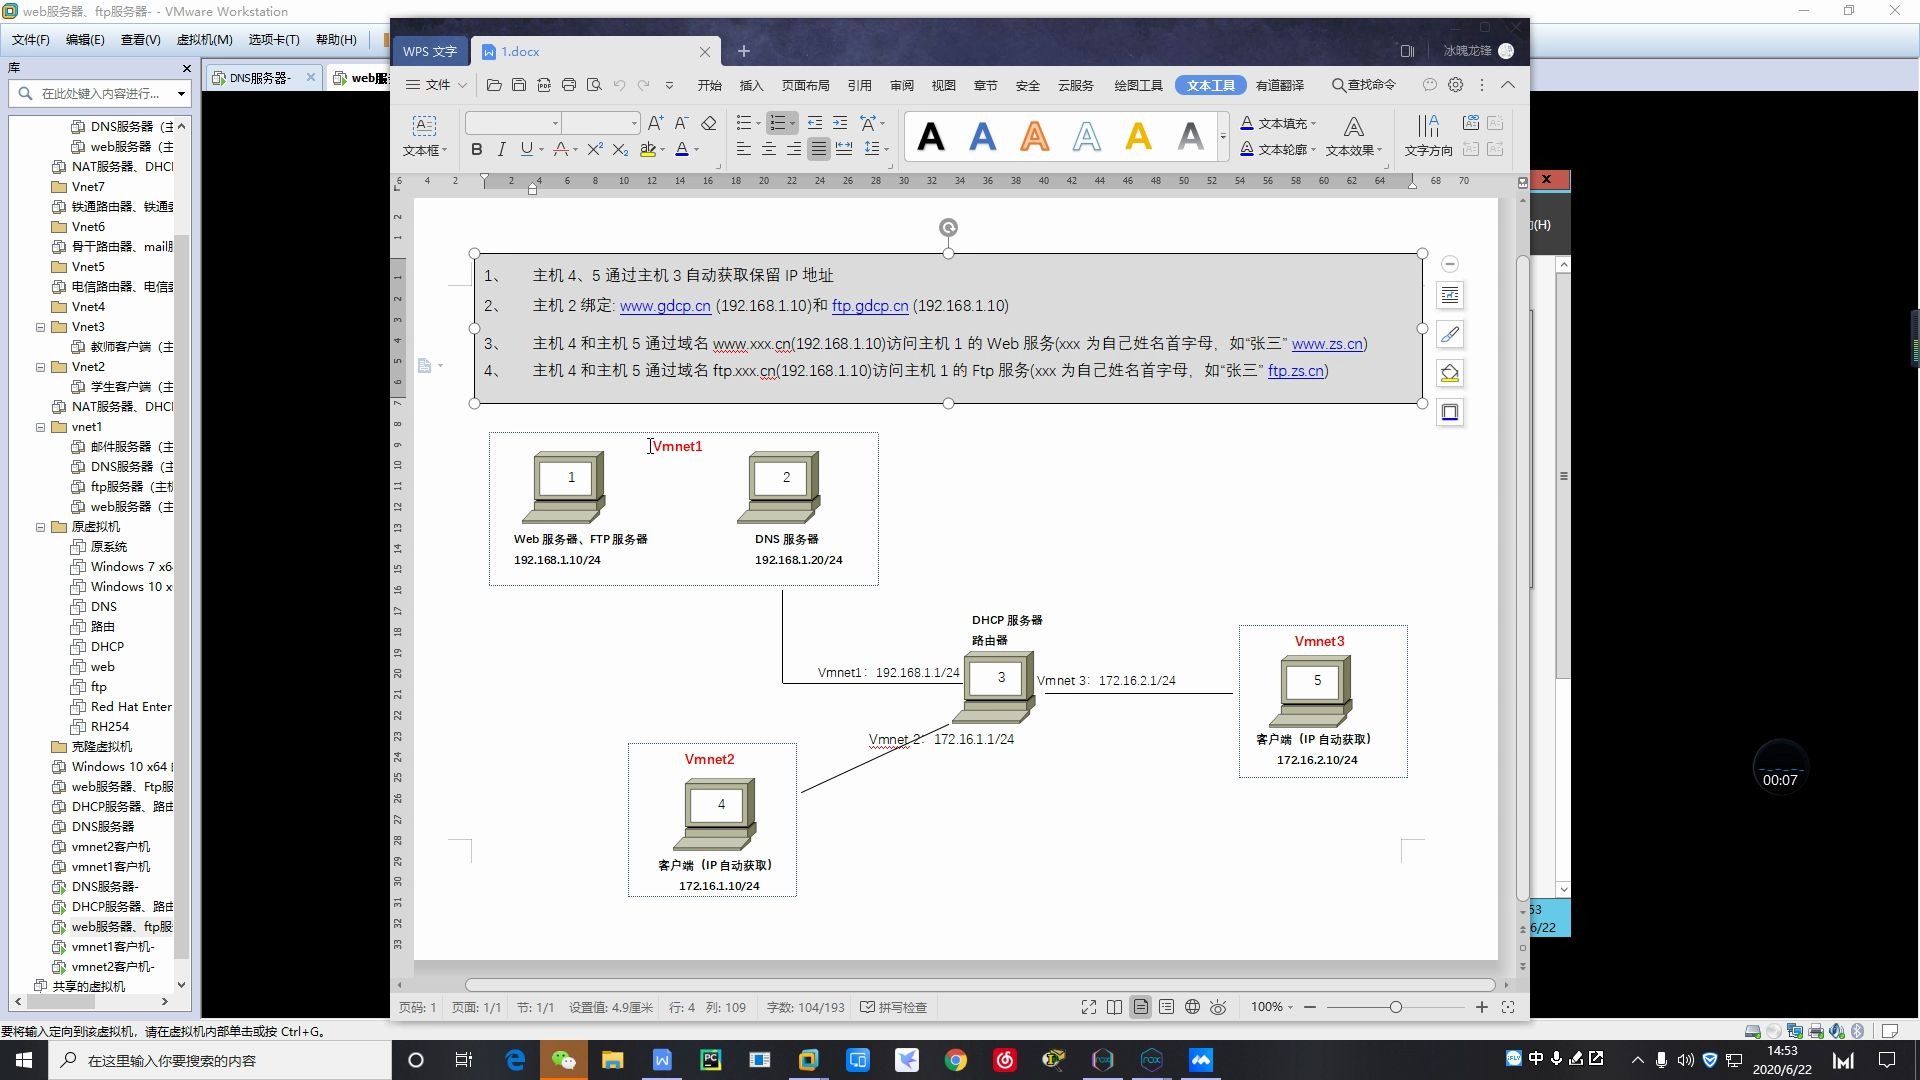The height and width of the screenshot is (1080, 1920).
Task: Open zoom percentage 100% dropdown
Action: click(1272, 1007)
